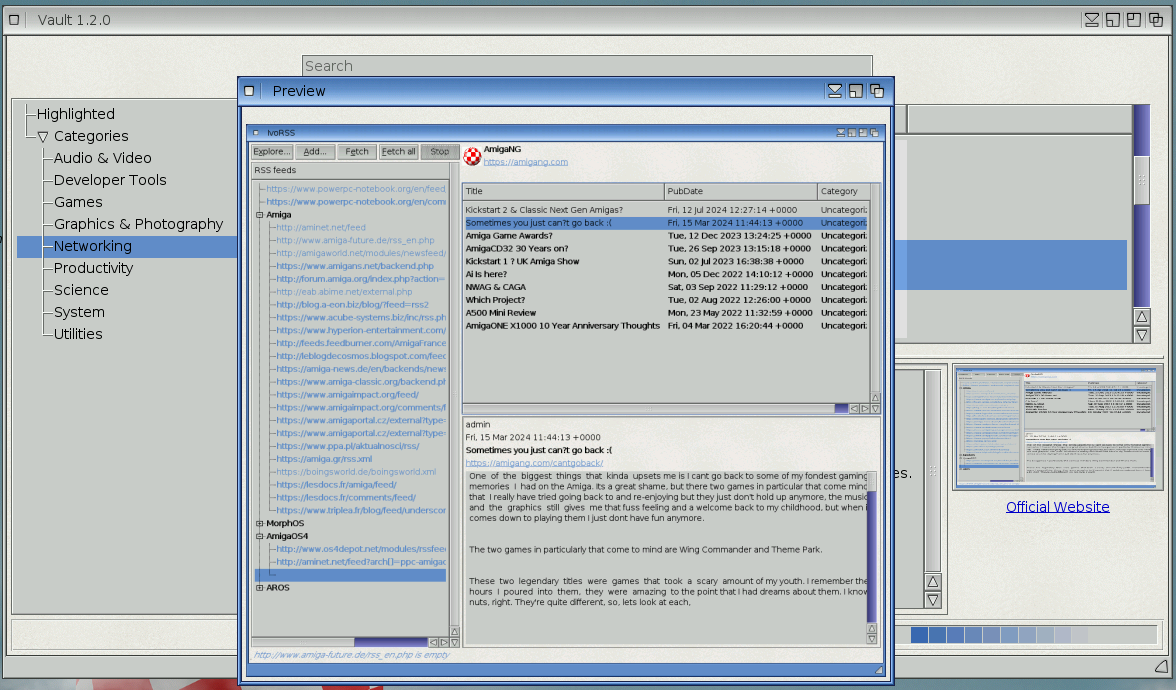Click the AmigaNG boing ball icon
This screenshot has height=690, width=1176.
[x=472, y=156]
